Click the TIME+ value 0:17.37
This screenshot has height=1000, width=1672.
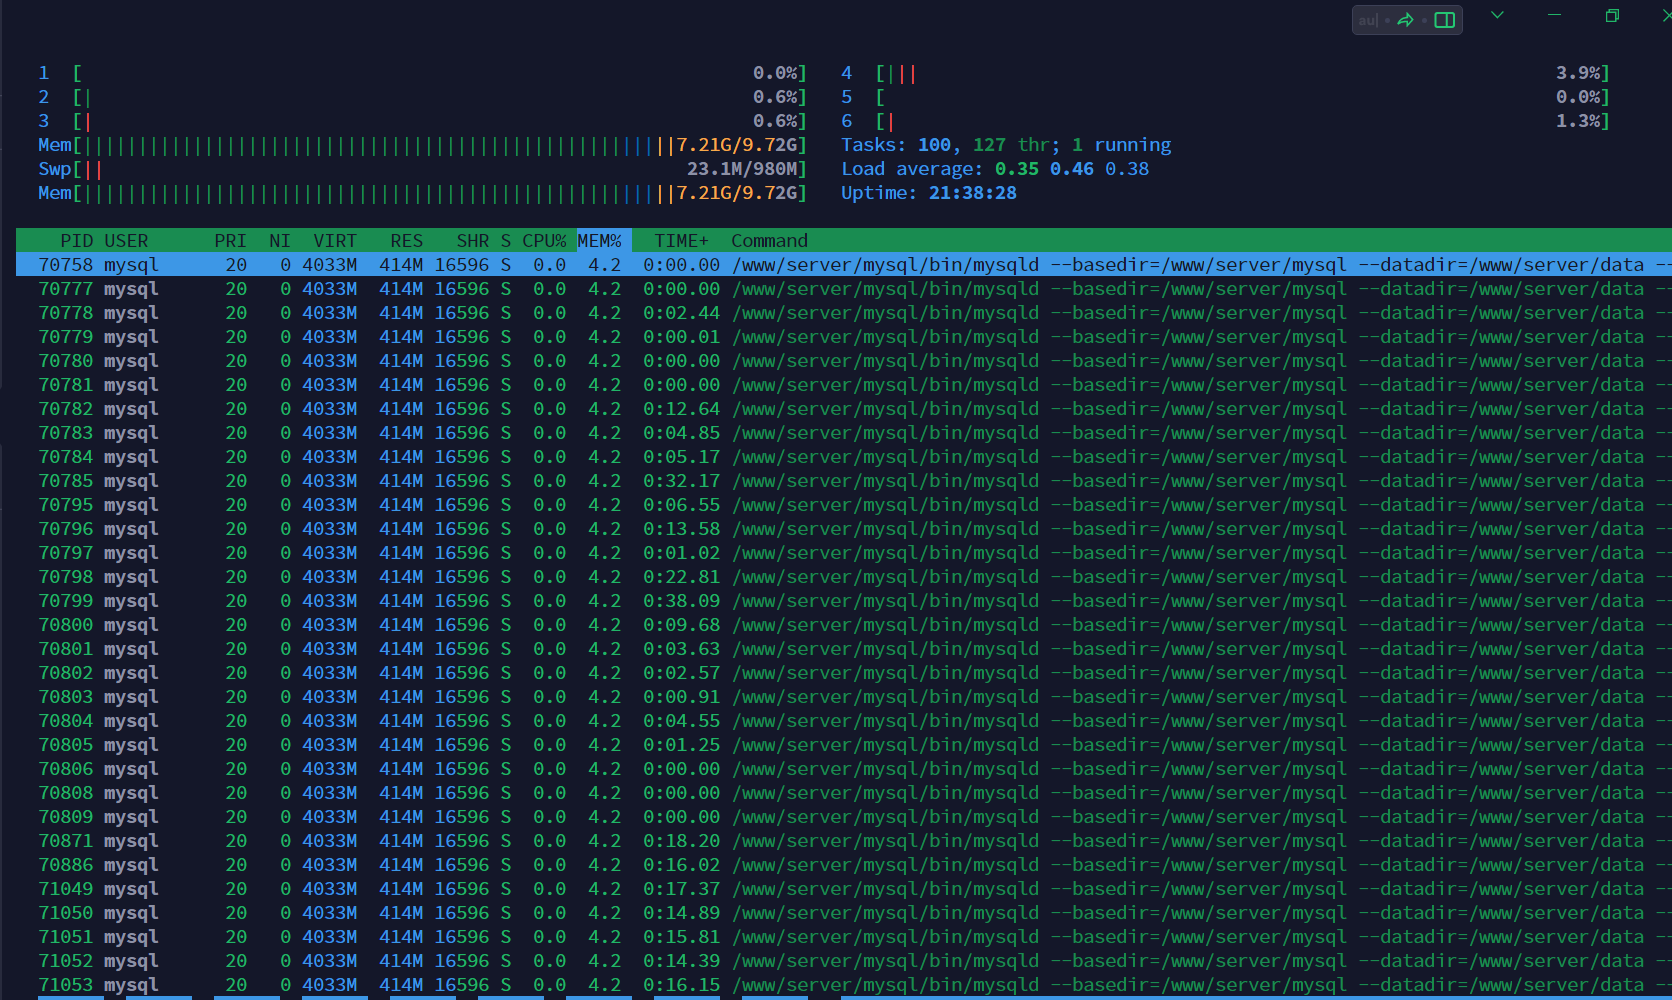coord(681,889)
